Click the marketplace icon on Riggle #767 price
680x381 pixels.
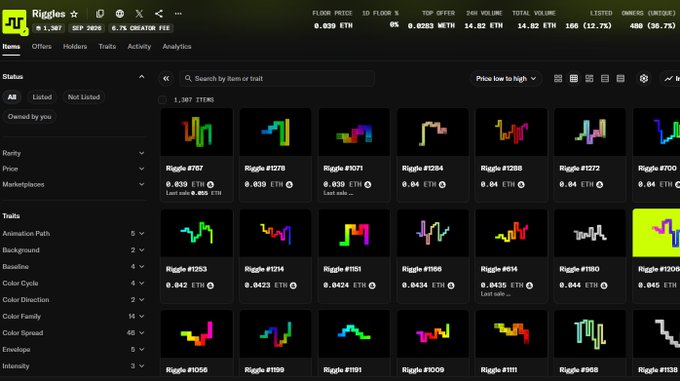point(210,185)
